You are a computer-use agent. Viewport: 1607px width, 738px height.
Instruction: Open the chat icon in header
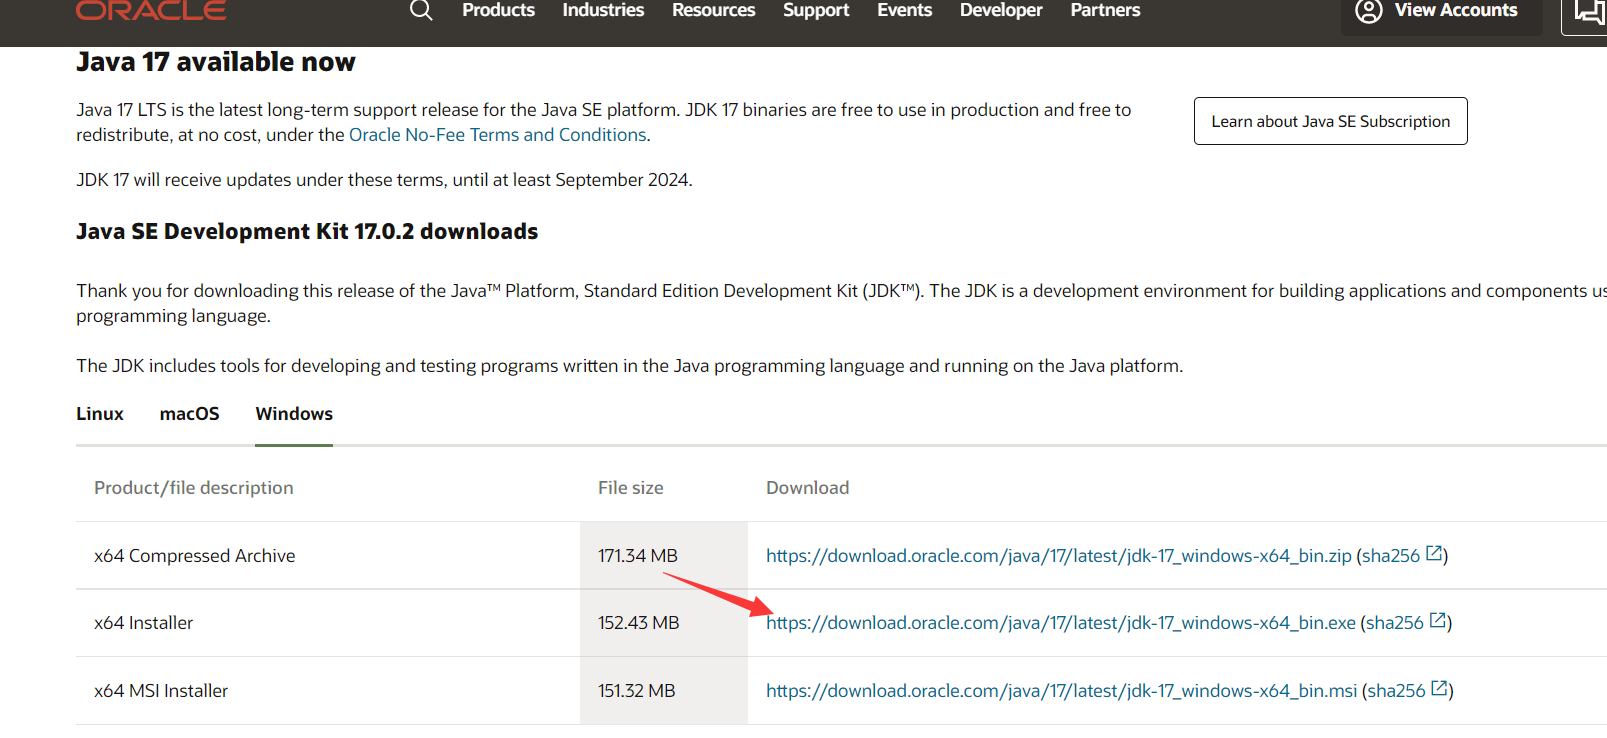(x=1589, y=11)
